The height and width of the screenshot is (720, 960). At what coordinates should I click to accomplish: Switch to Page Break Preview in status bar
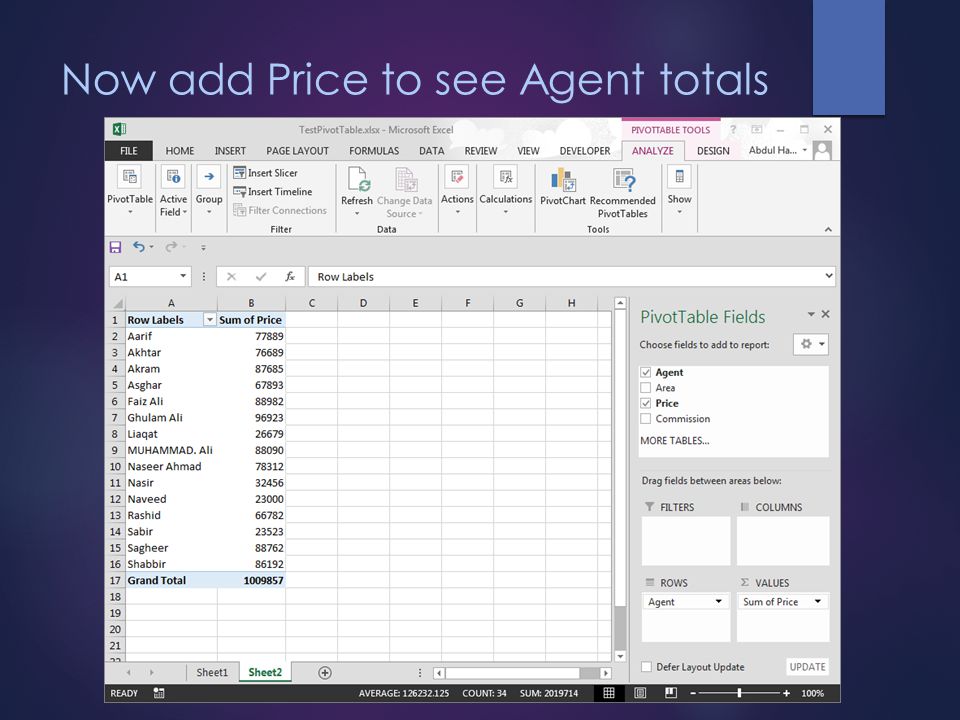pyautogui.click(x=671, y=693)
